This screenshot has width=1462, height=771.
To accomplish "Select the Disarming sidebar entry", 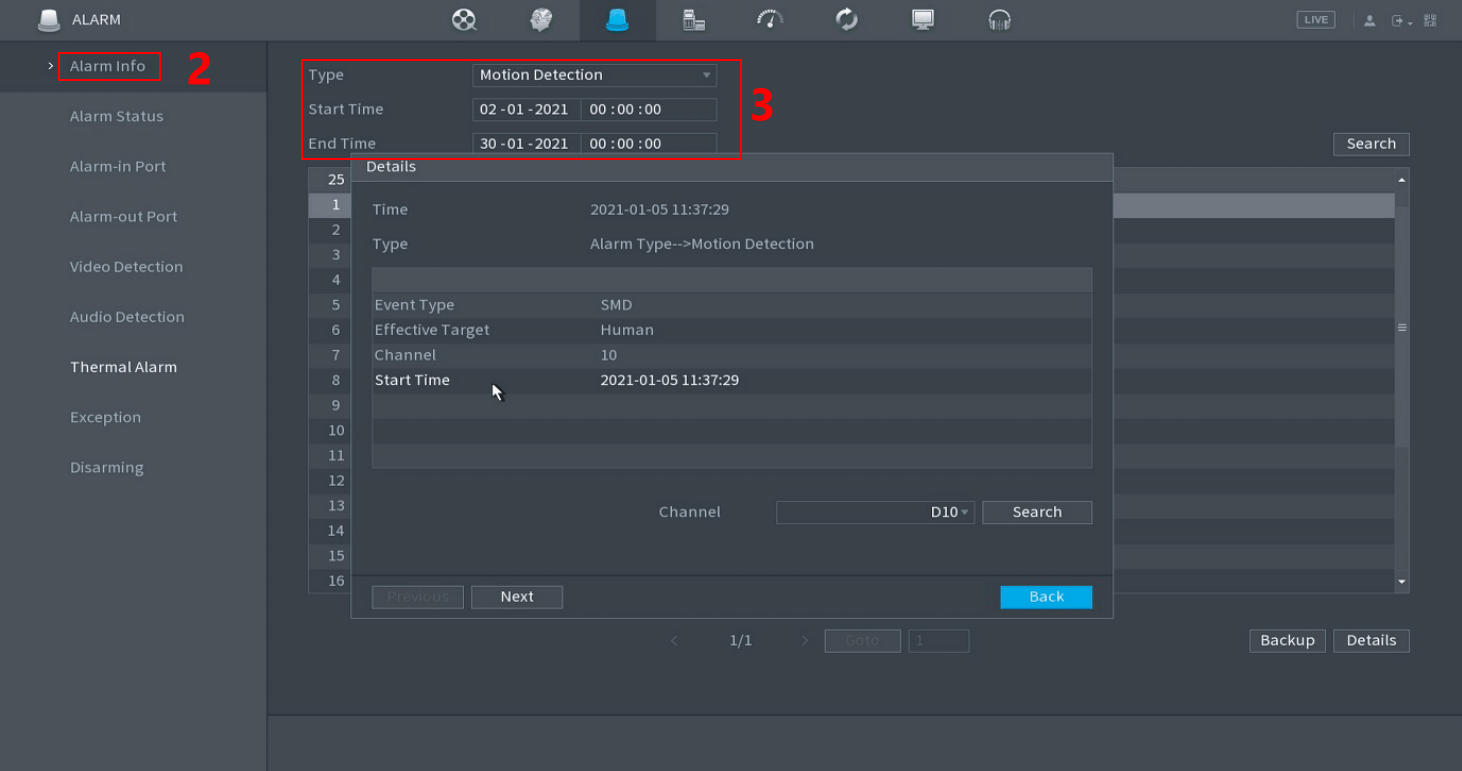I will [x=106, y=467].
